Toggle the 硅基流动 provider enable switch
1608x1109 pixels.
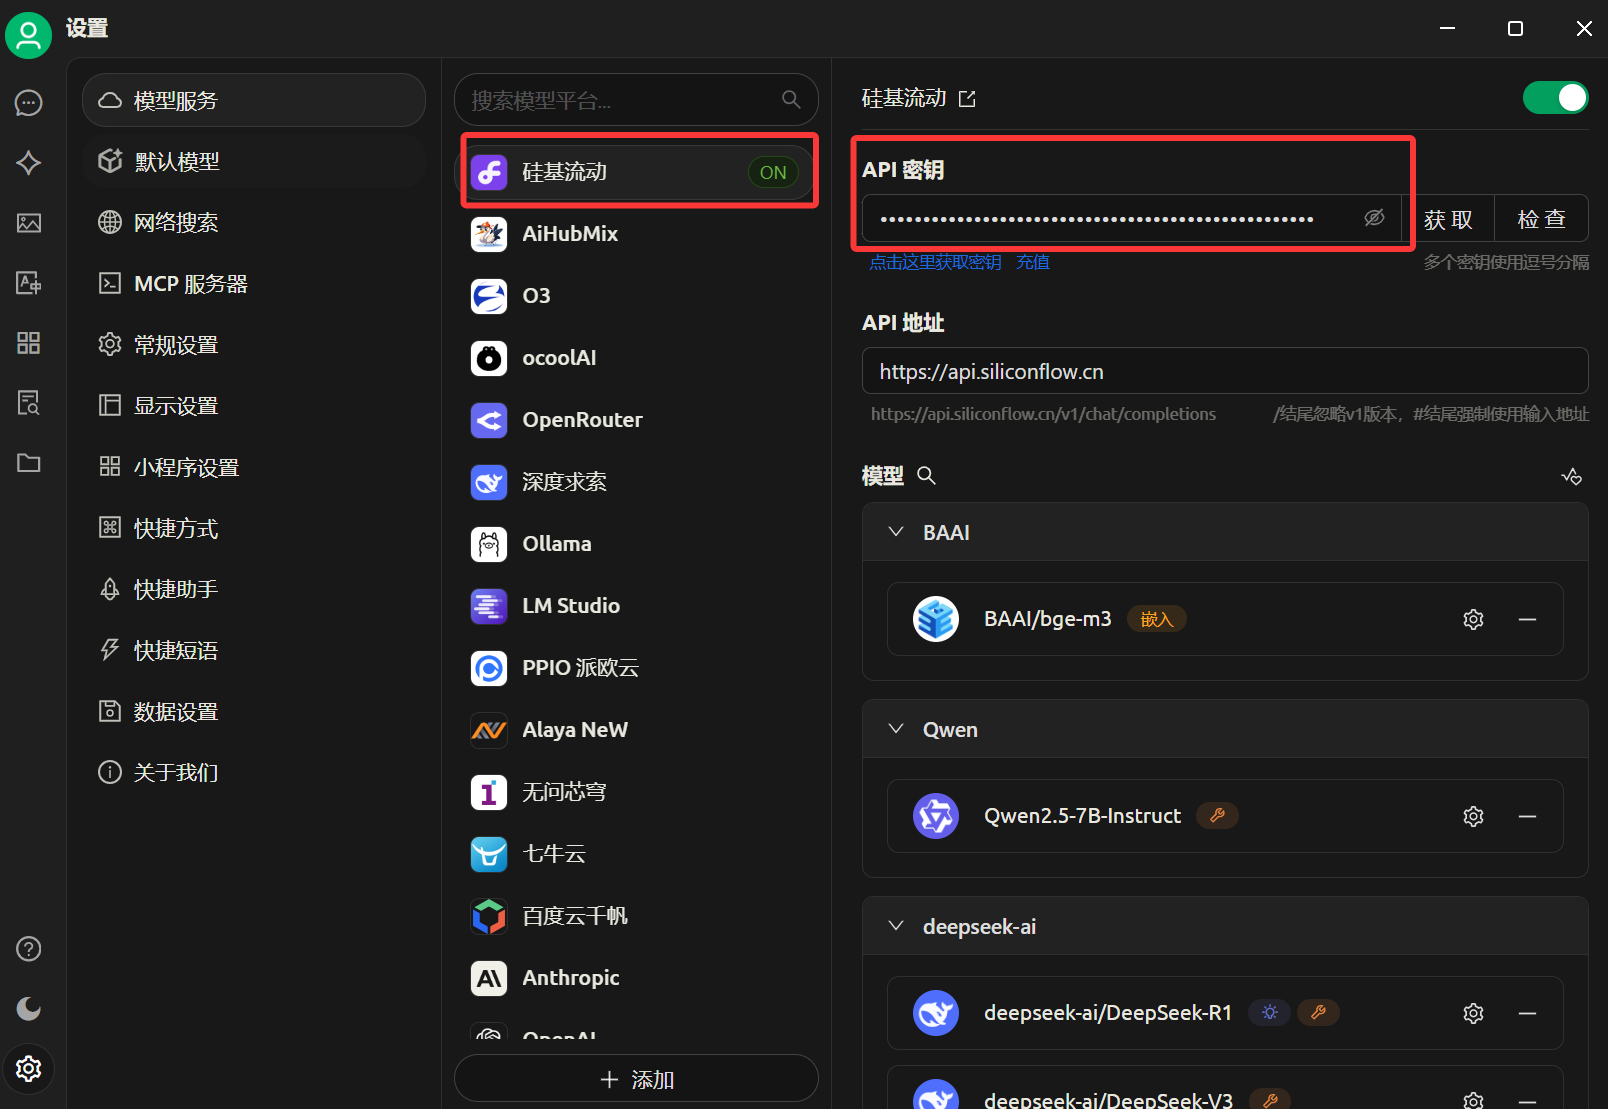point(1555,98)
